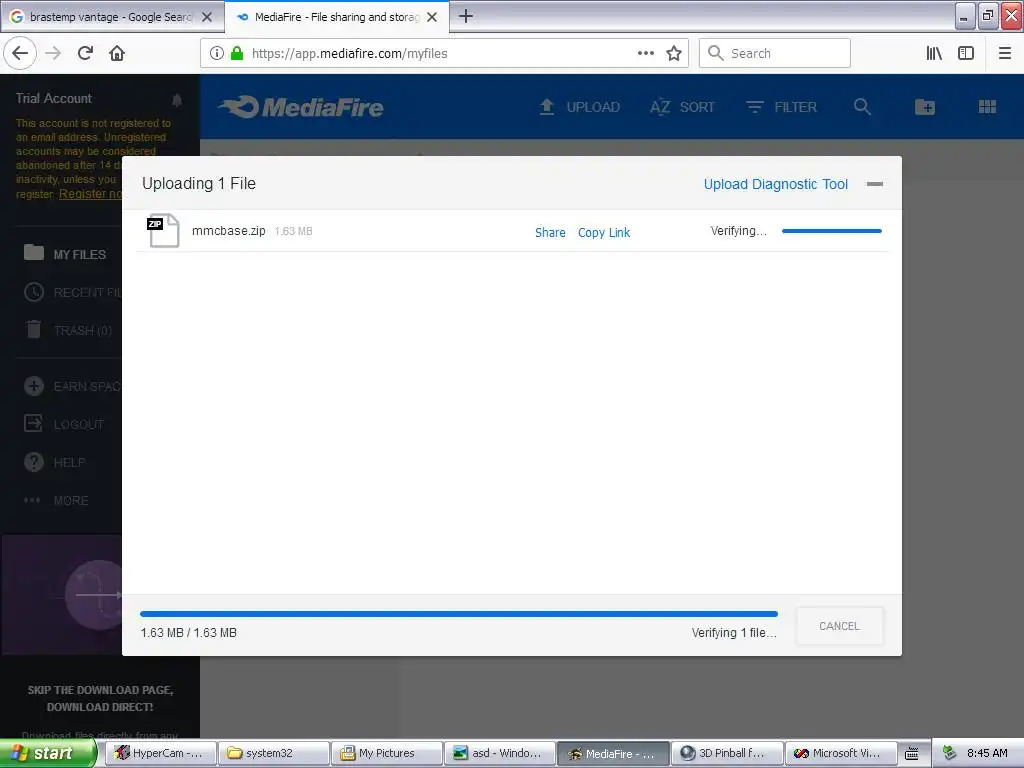The image size is (1024, 768).
Task: Switch to HyperCam in taskbar
Action: (x=160, y=753)
